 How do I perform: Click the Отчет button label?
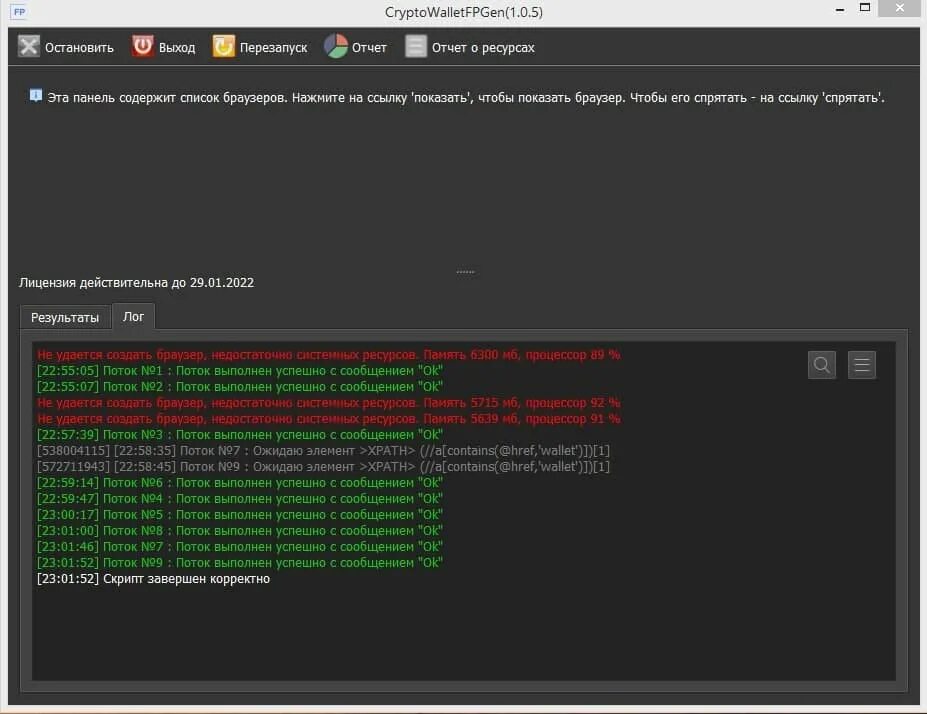click(x=369, y=48)
